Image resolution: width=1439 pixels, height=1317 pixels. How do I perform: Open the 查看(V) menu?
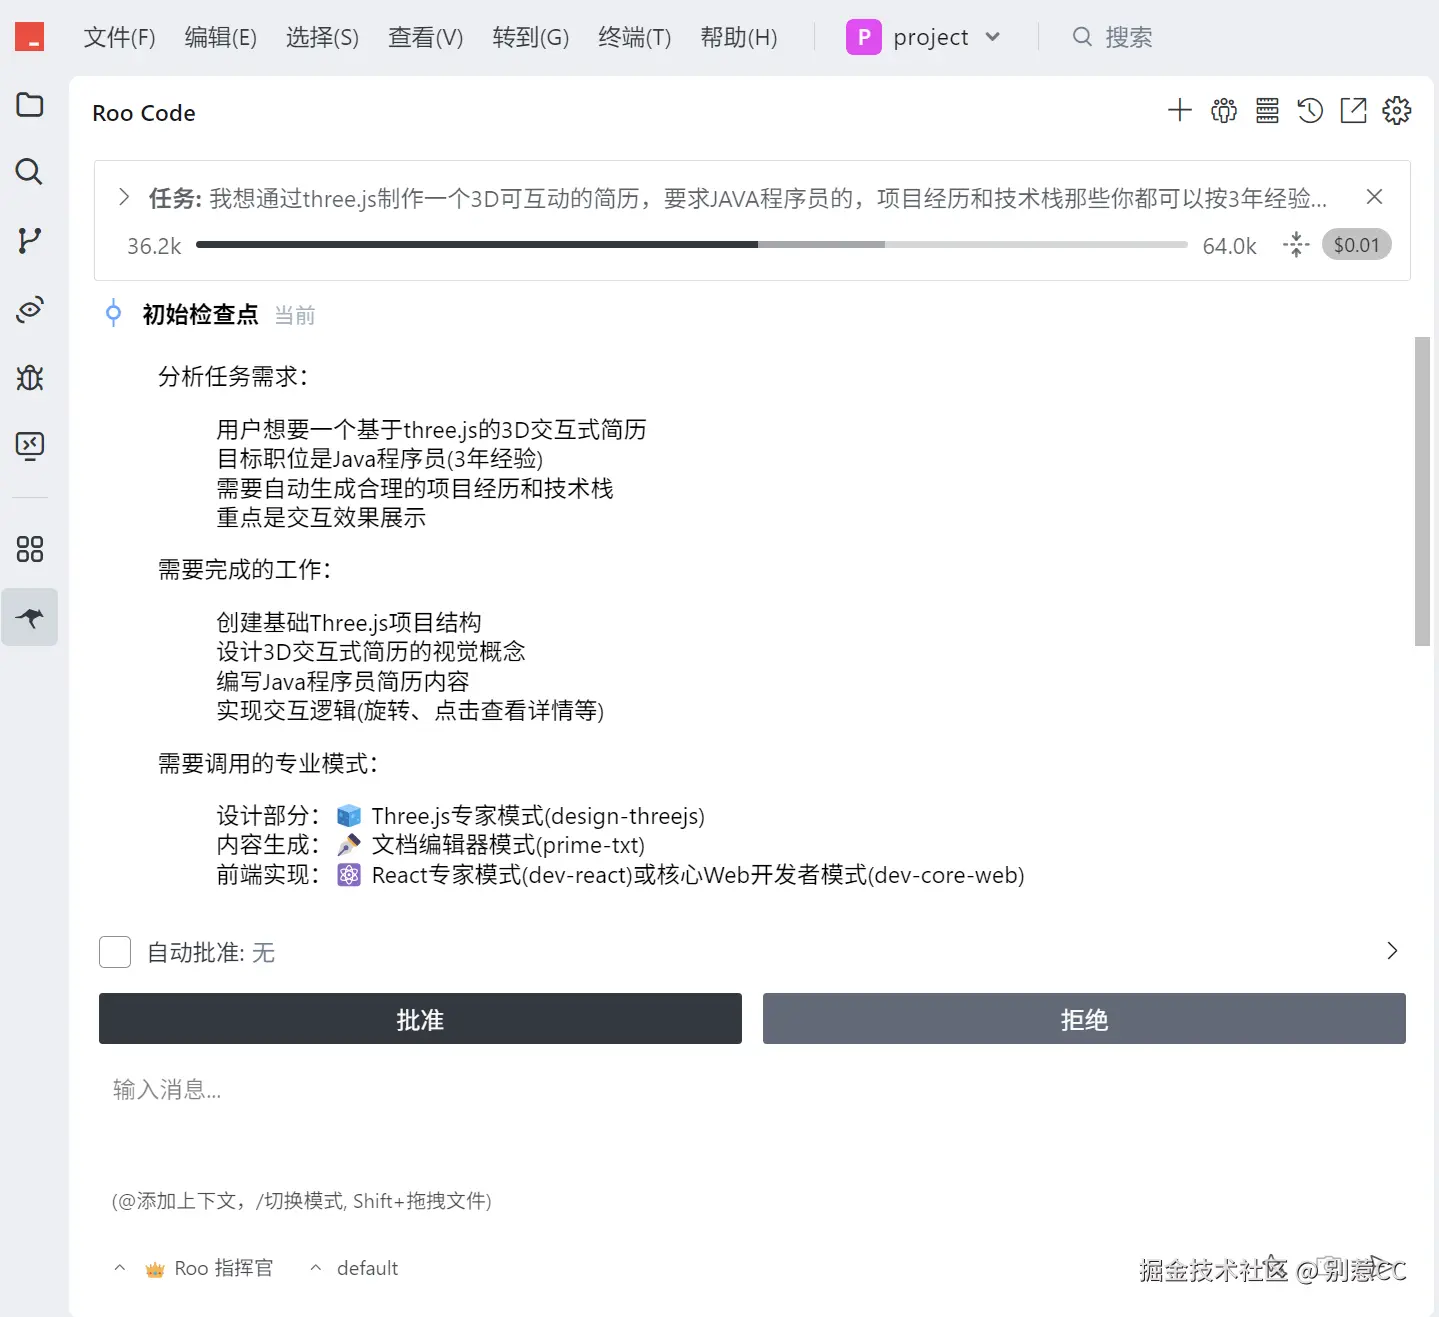[x=426, y=37]
